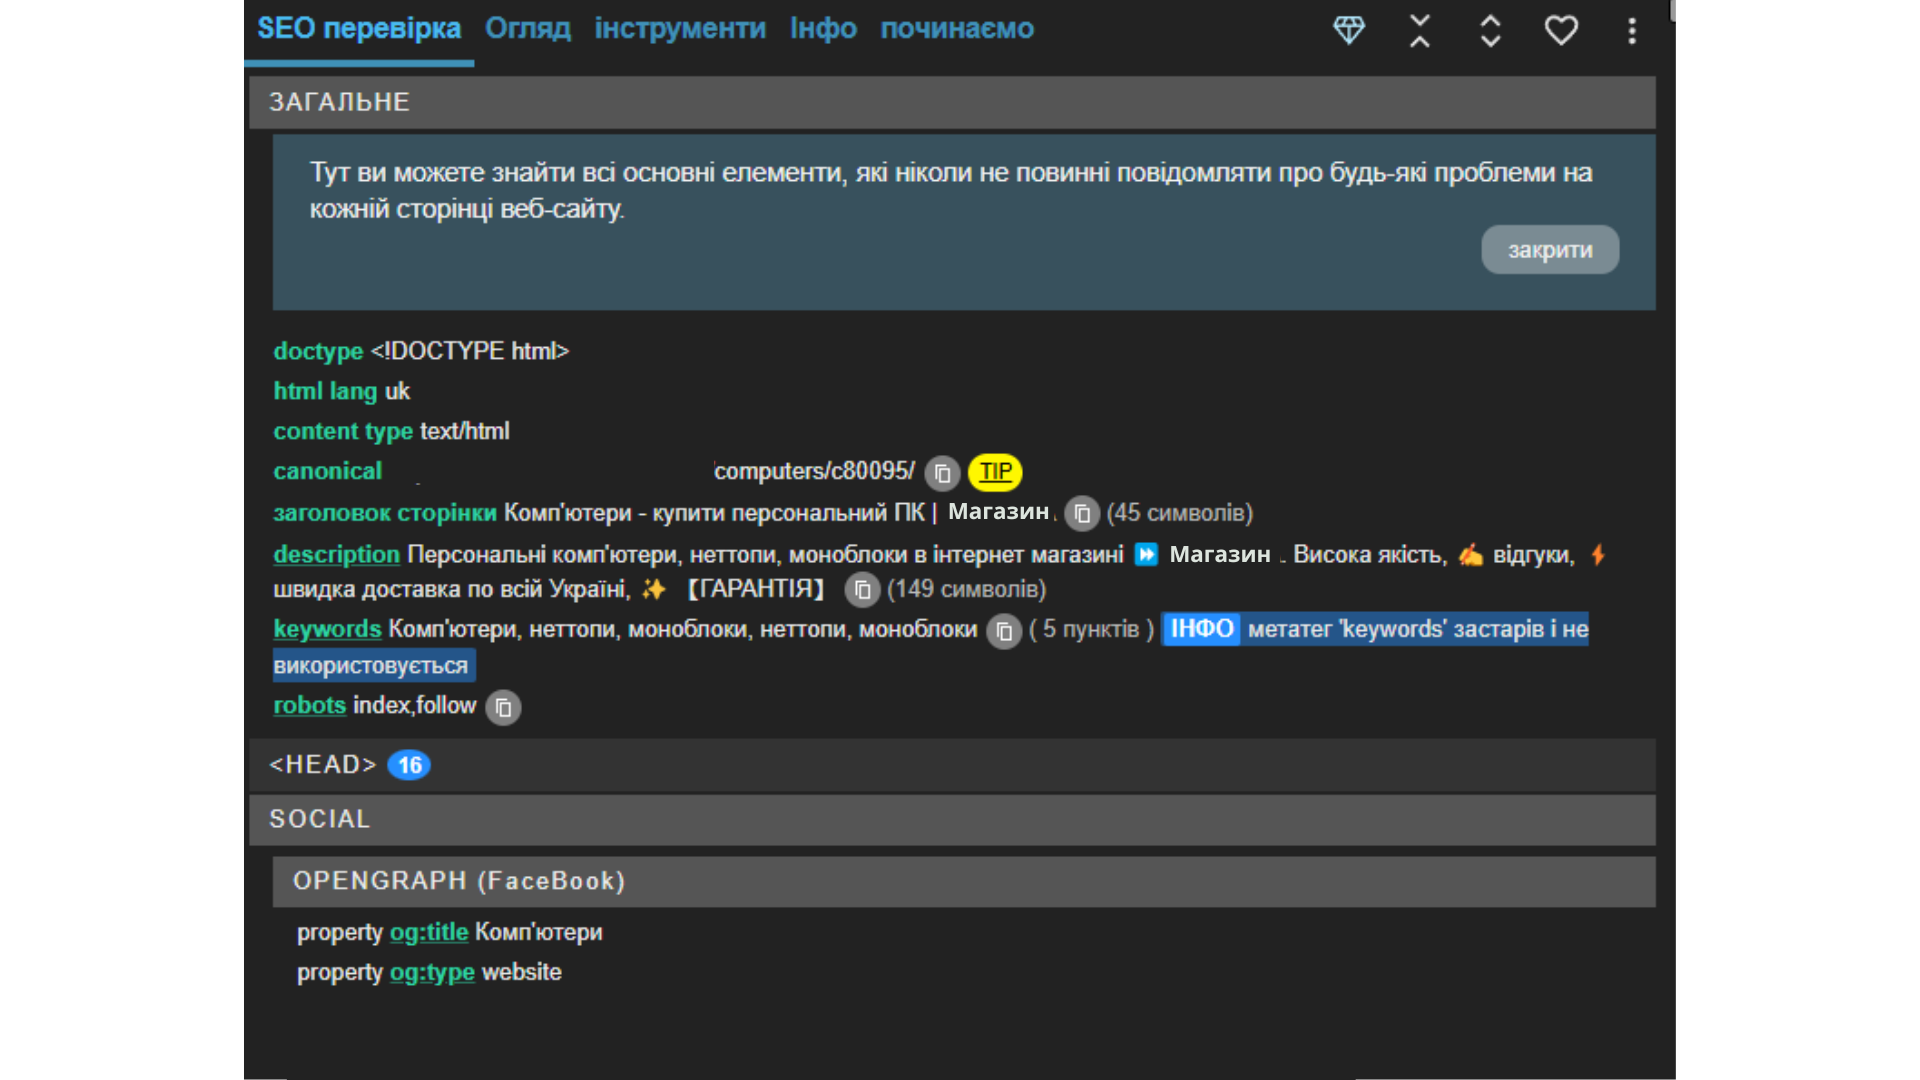Follow the keywords link

coord(327,629)
